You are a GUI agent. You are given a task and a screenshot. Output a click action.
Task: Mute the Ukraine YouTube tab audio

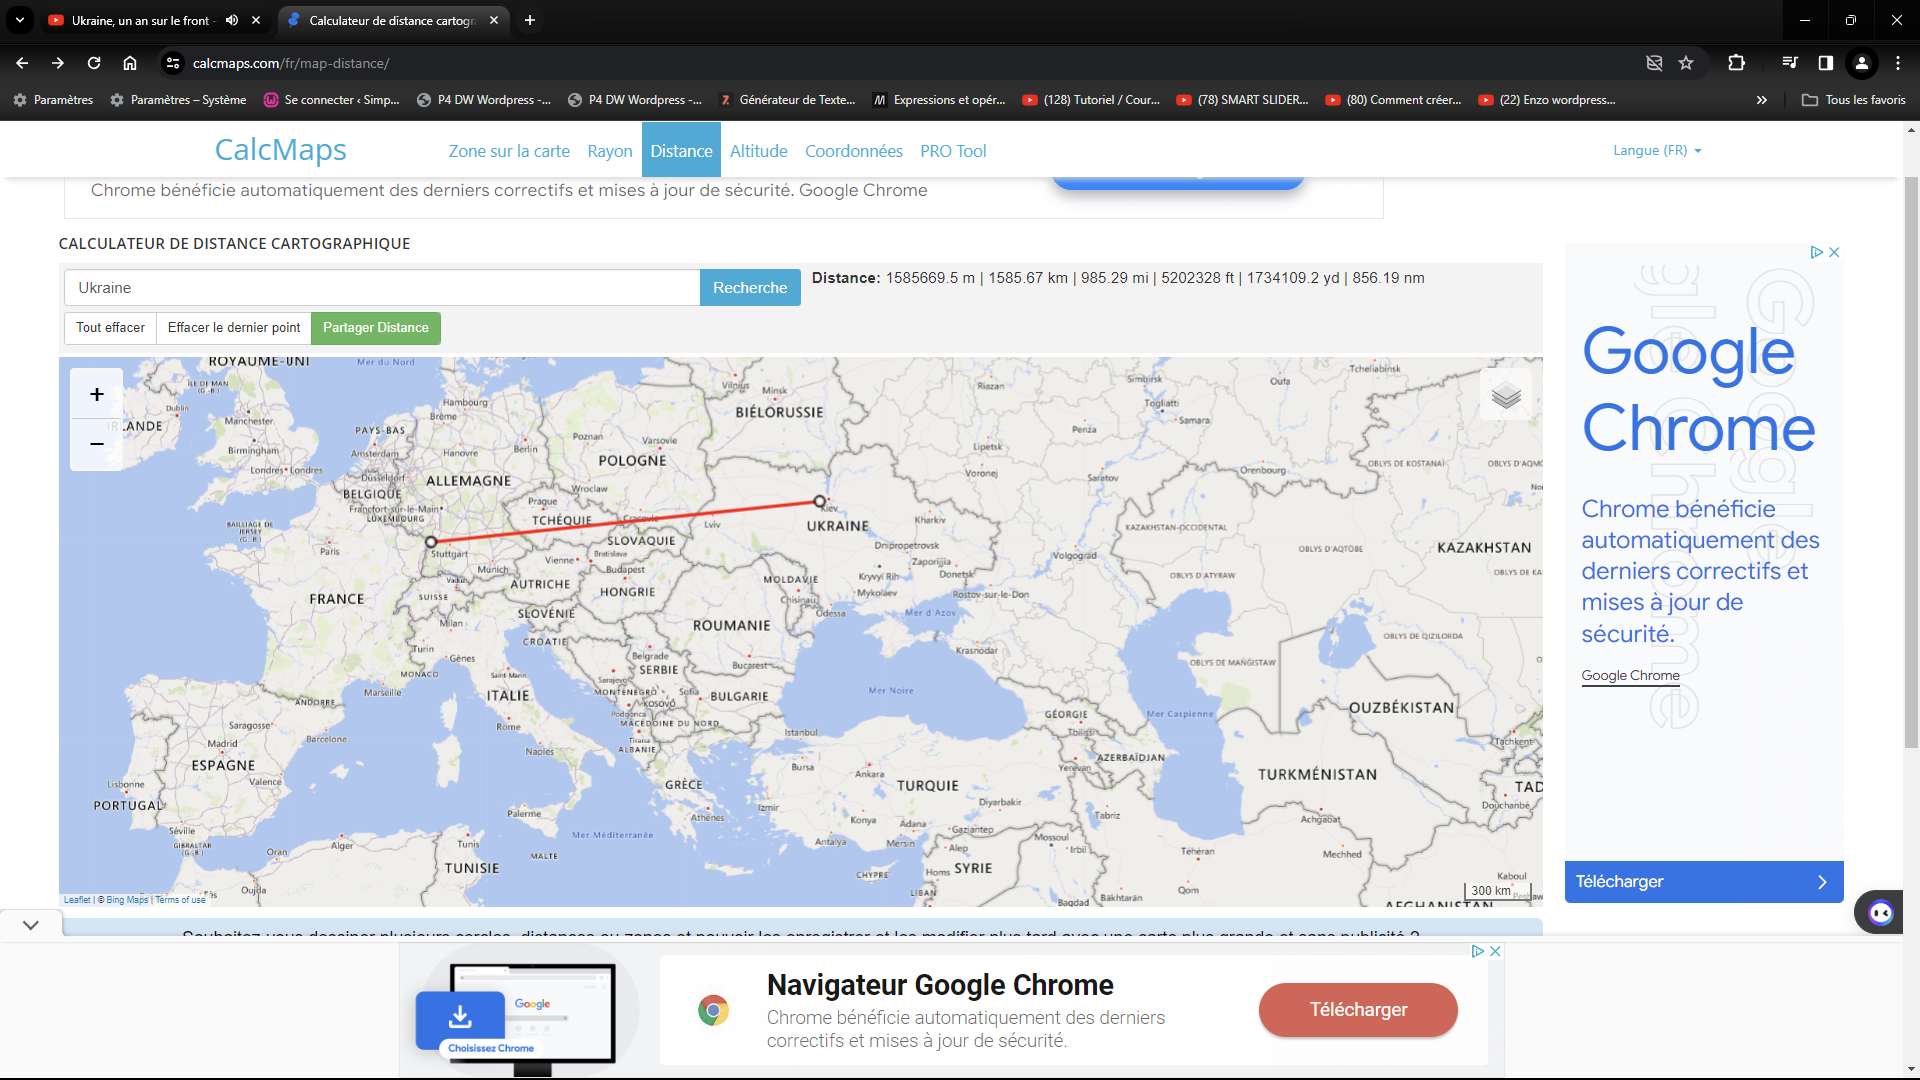(x=232, y=20)
